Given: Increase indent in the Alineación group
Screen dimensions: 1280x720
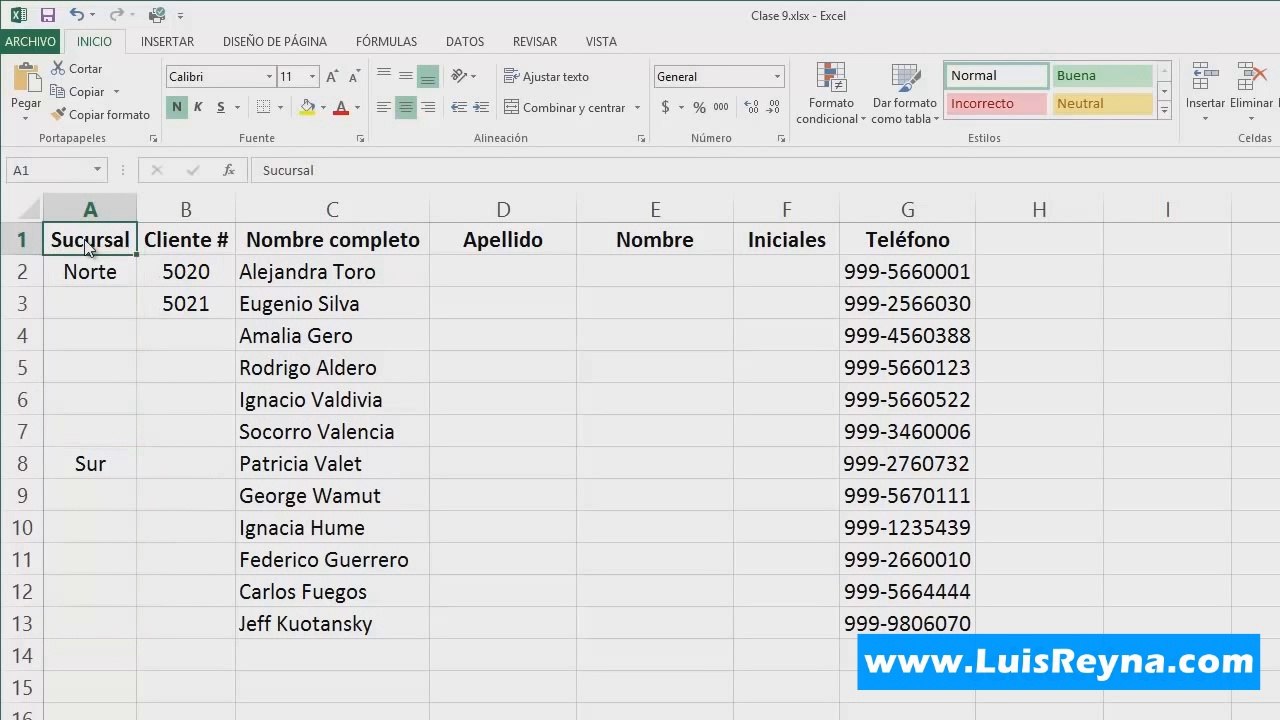Looking at the screenshot, I should 481,108.
